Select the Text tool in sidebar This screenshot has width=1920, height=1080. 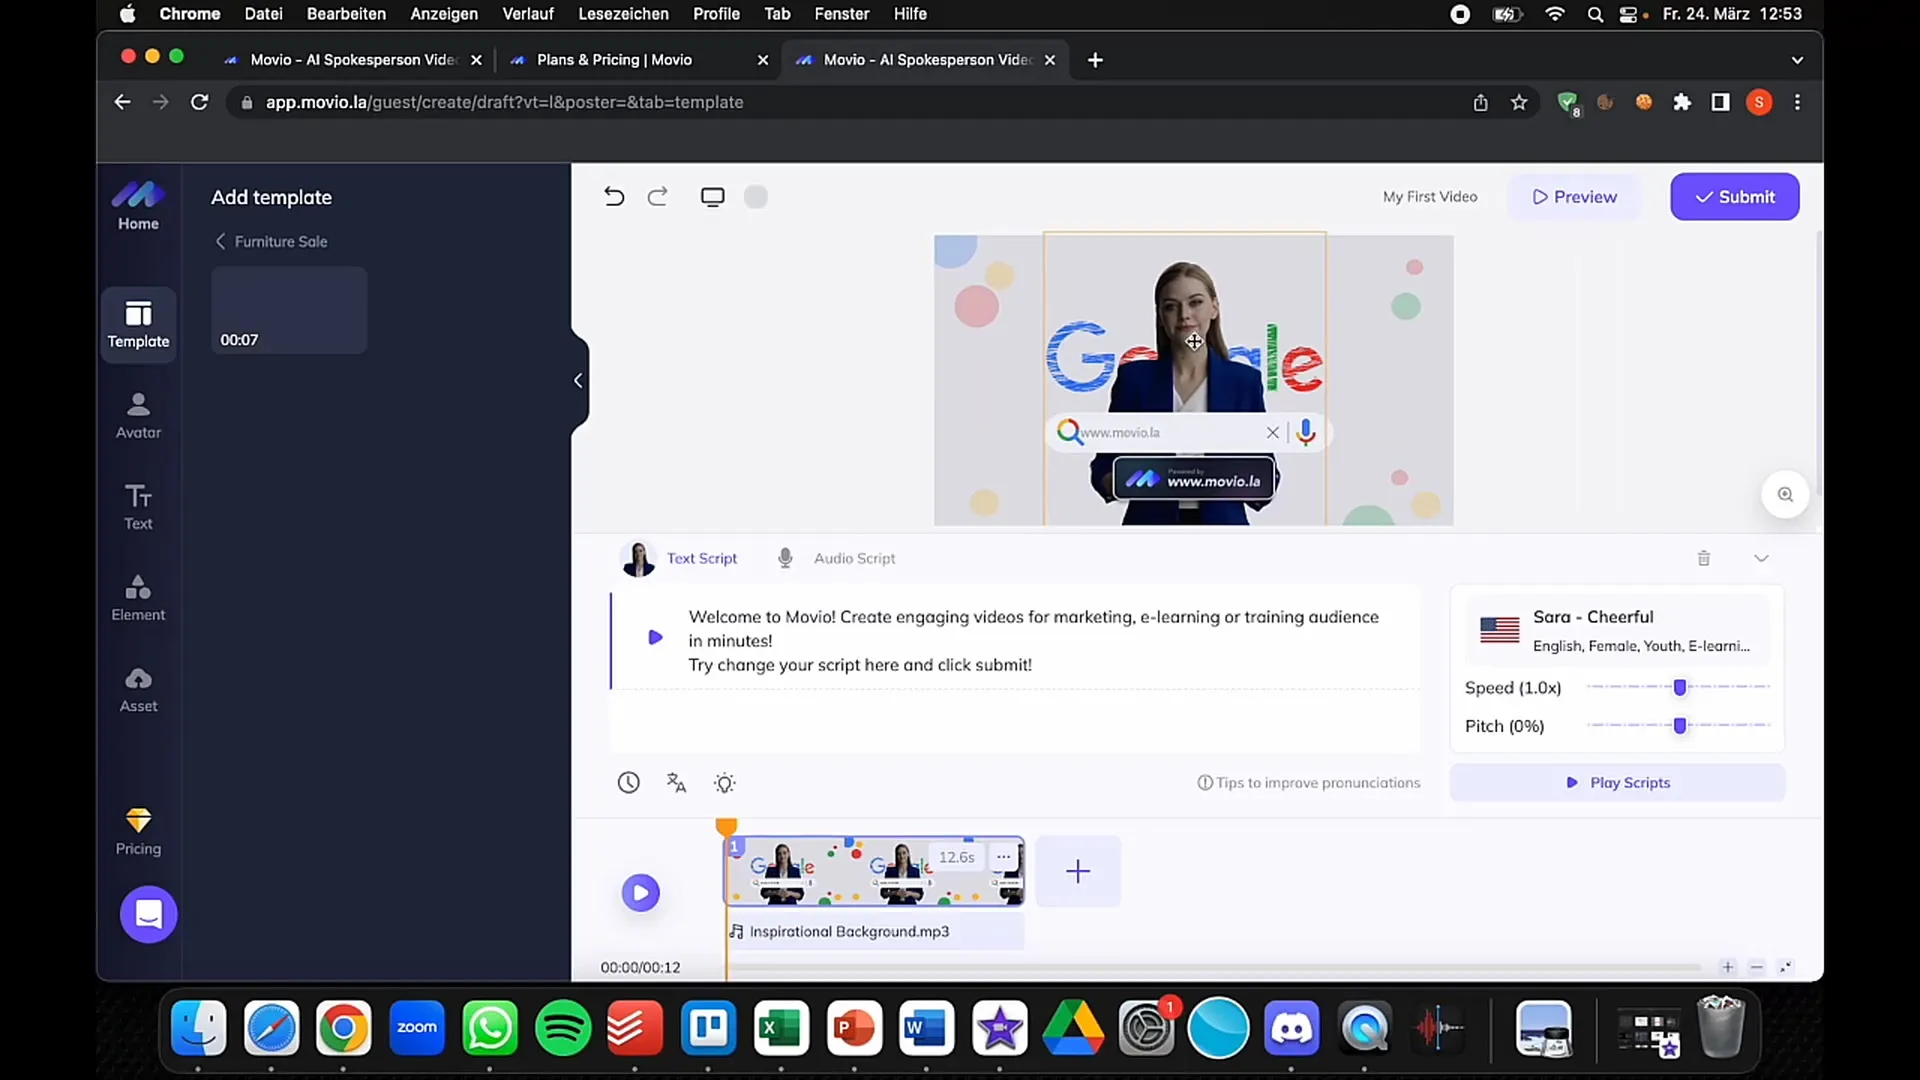pyautogui.click(x=138, y=506)
